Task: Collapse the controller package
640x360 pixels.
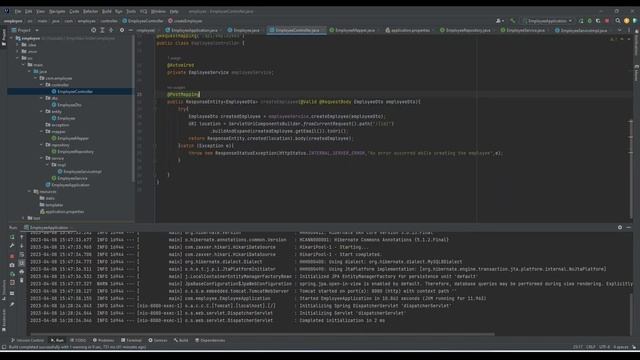Action: [42, 85]
